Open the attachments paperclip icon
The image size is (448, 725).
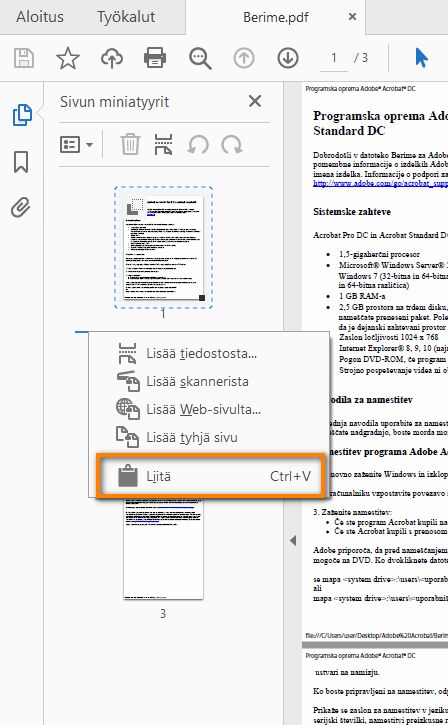click(x=21, y=208)
